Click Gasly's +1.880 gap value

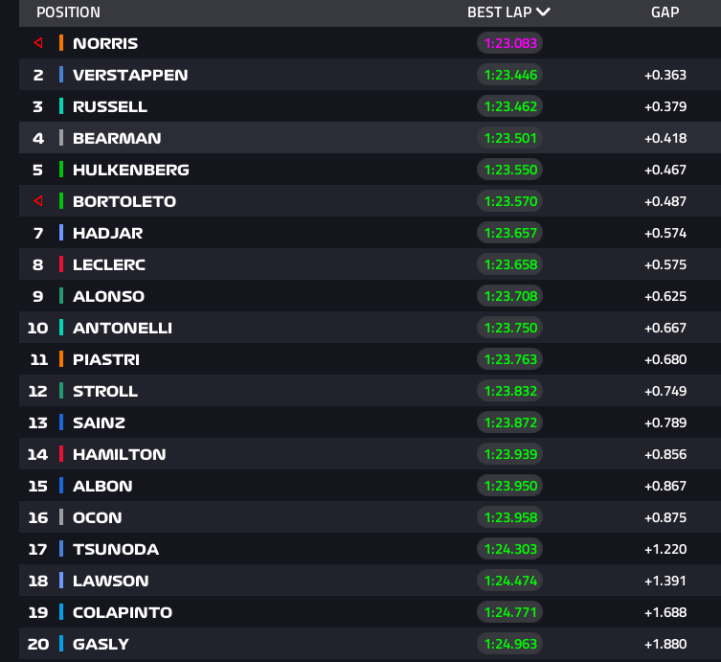point(665,644)
